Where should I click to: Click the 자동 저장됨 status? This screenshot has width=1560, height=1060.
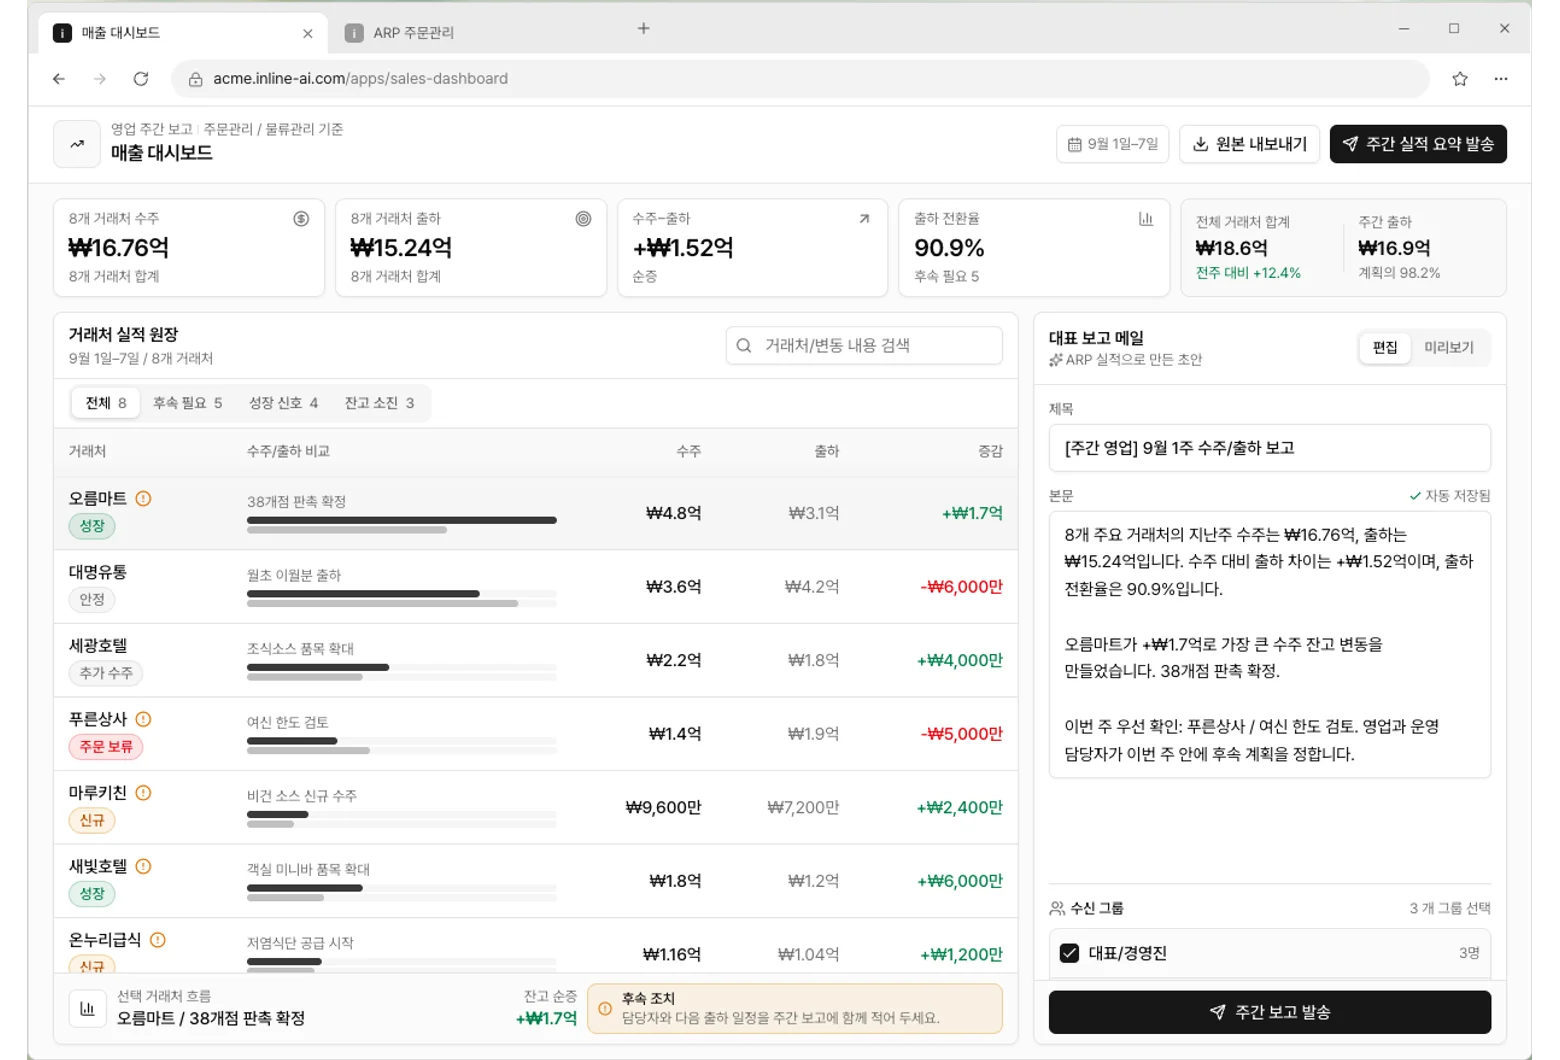click(x=1449, y=496)
